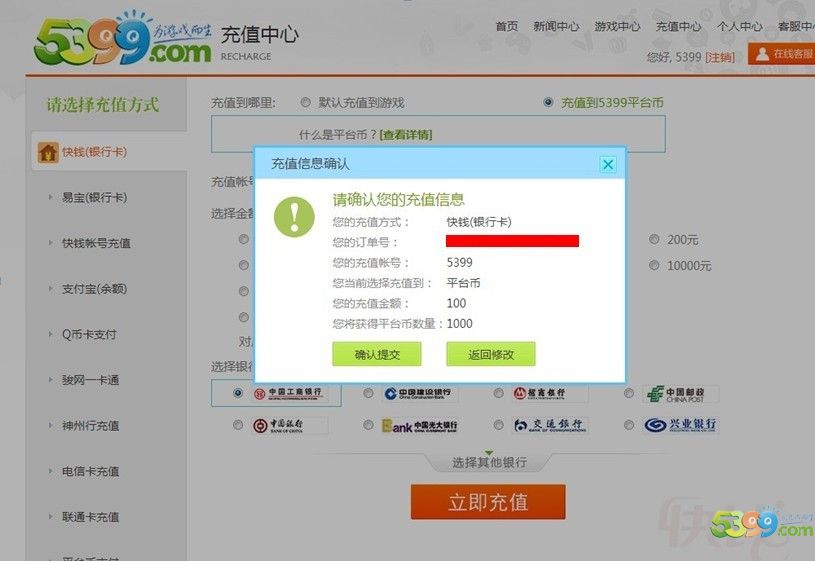Select 中国工商银行 radio button
This screenshot has height=561, width=815.
tap(238, 393)
